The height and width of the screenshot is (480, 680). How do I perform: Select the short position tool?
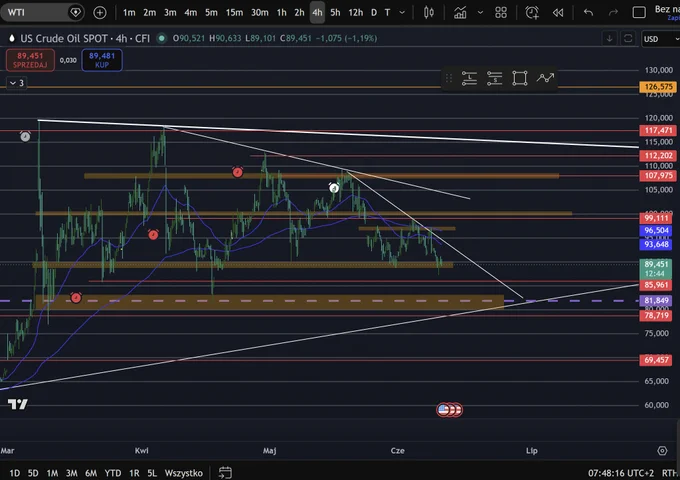coord(494,78)
